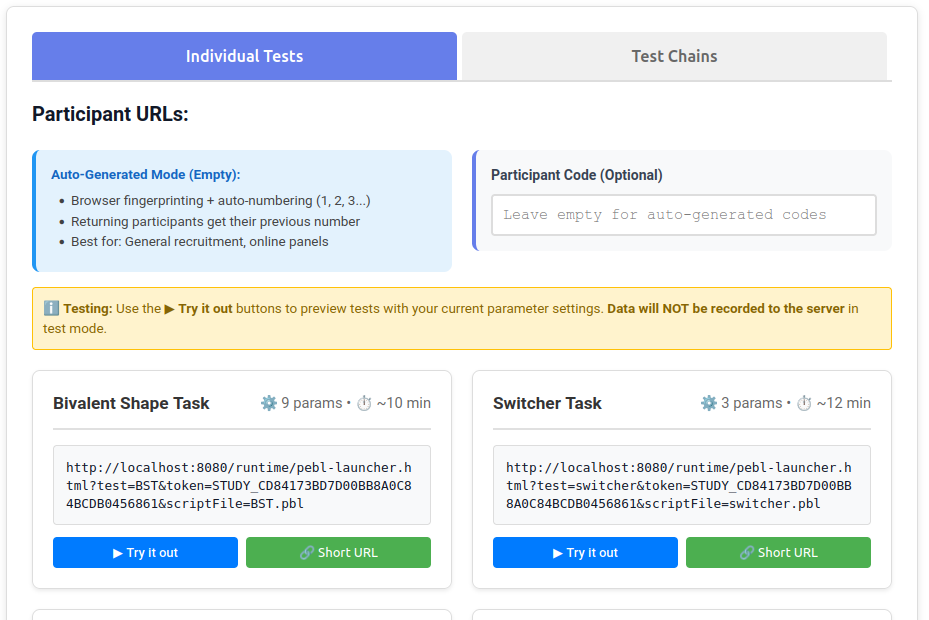
Task: Launch the Switcher Task preview via Try it out
Action: pos(584,552)
